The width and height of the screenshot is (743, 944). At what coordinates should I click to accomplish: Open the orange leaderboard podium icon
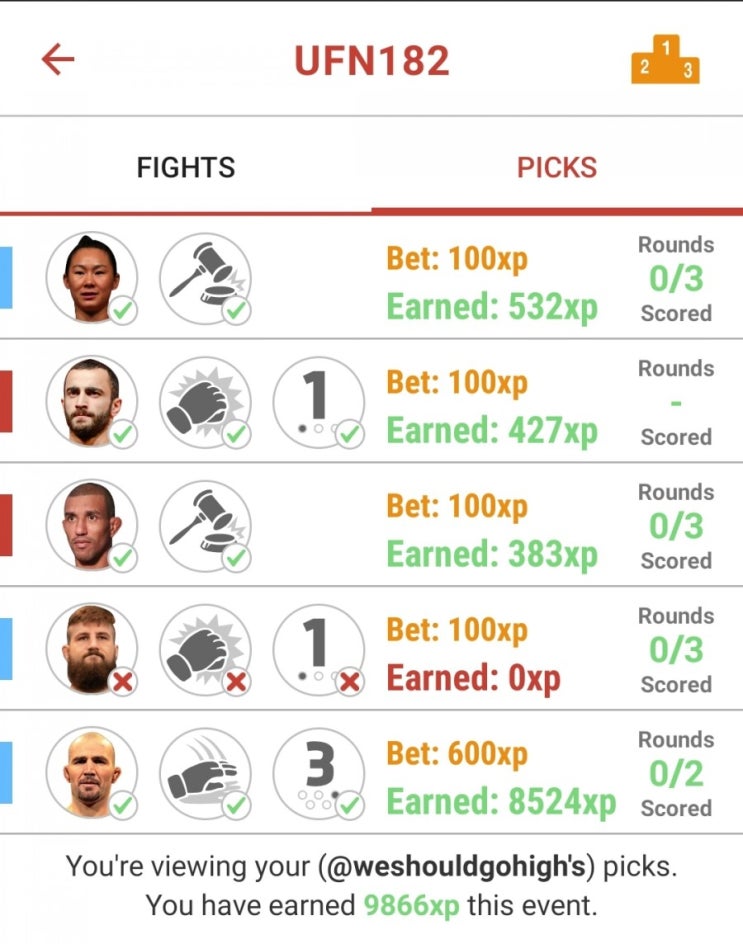coord(665,59)
